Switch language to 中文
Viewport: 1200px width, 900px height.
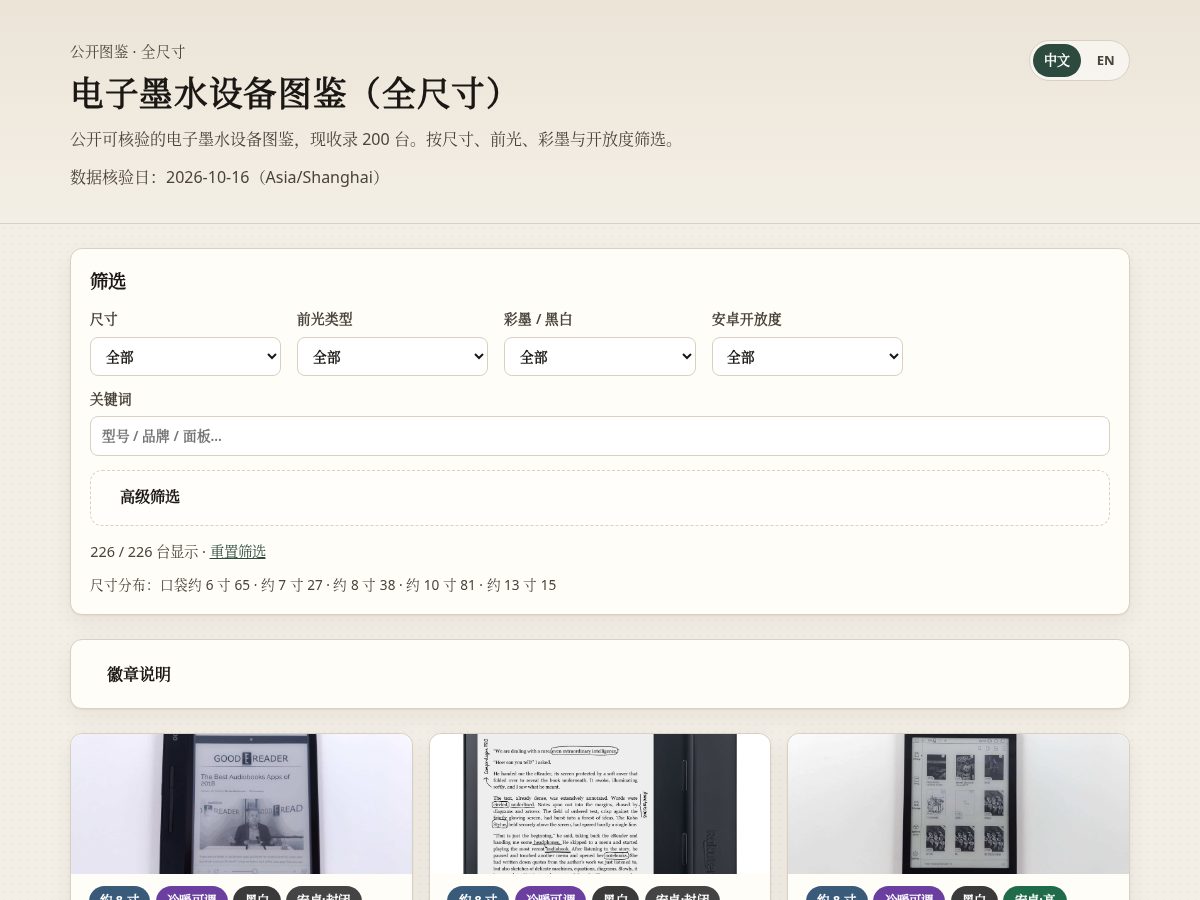pyautogui.click(x=1057, y=60)
